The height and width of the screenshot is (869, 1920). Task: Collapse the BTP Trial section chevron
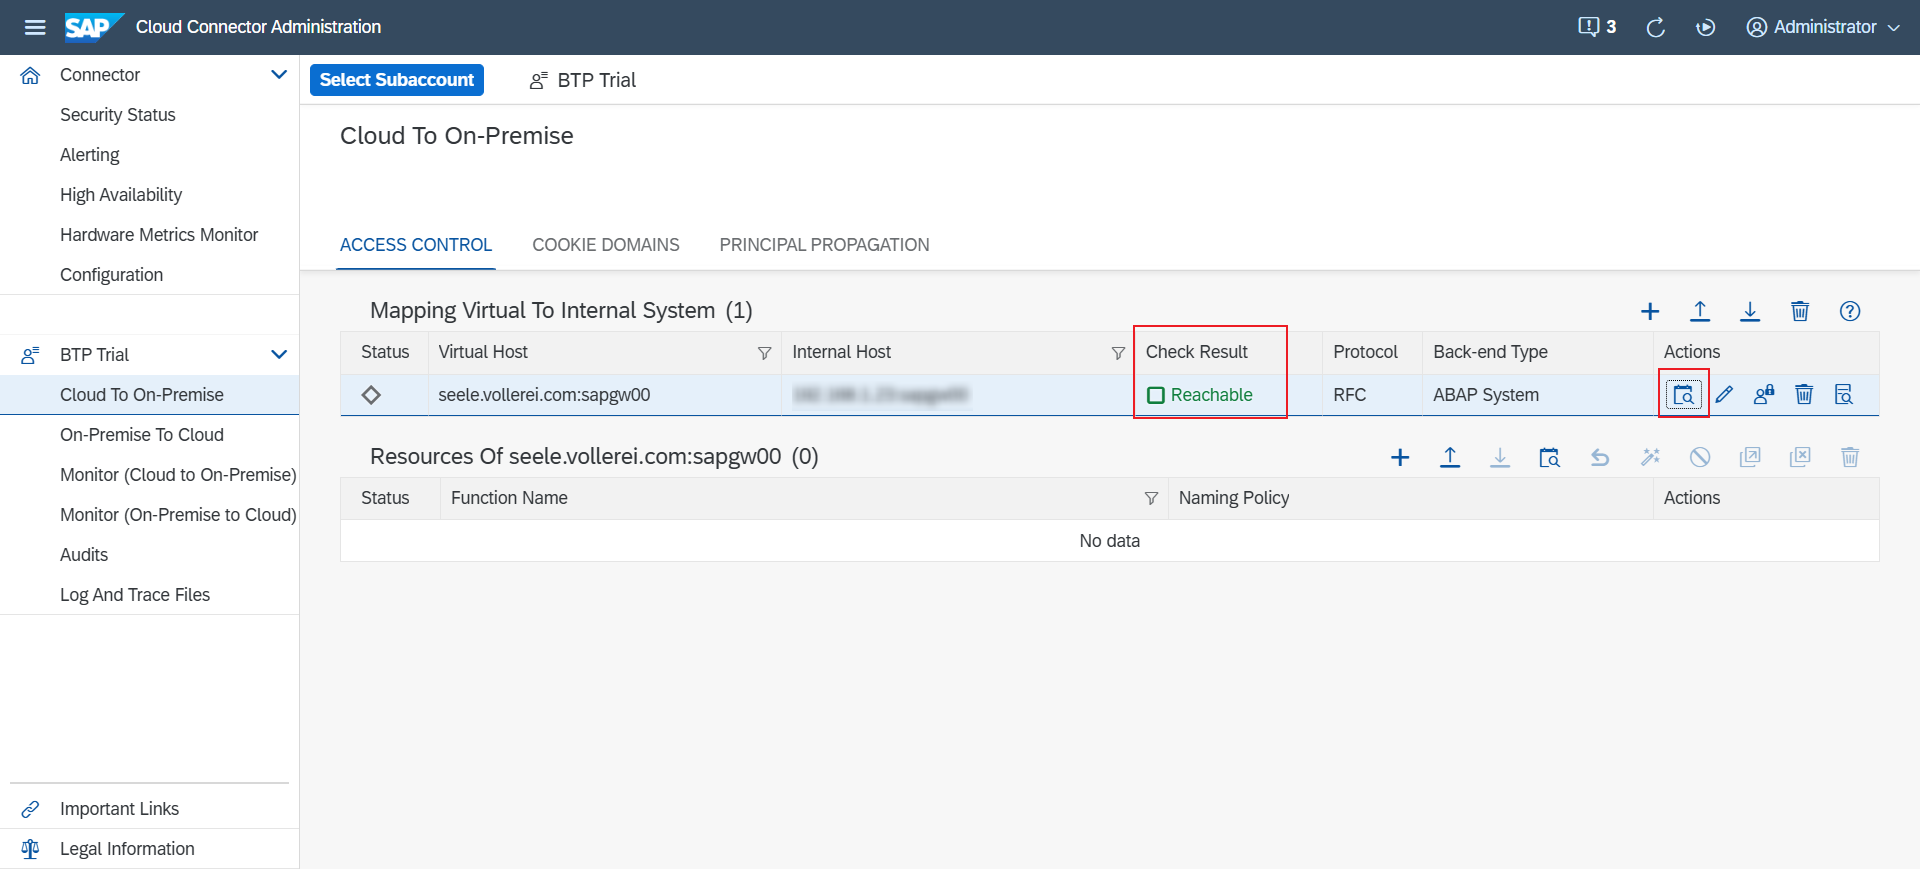point(279,354)
